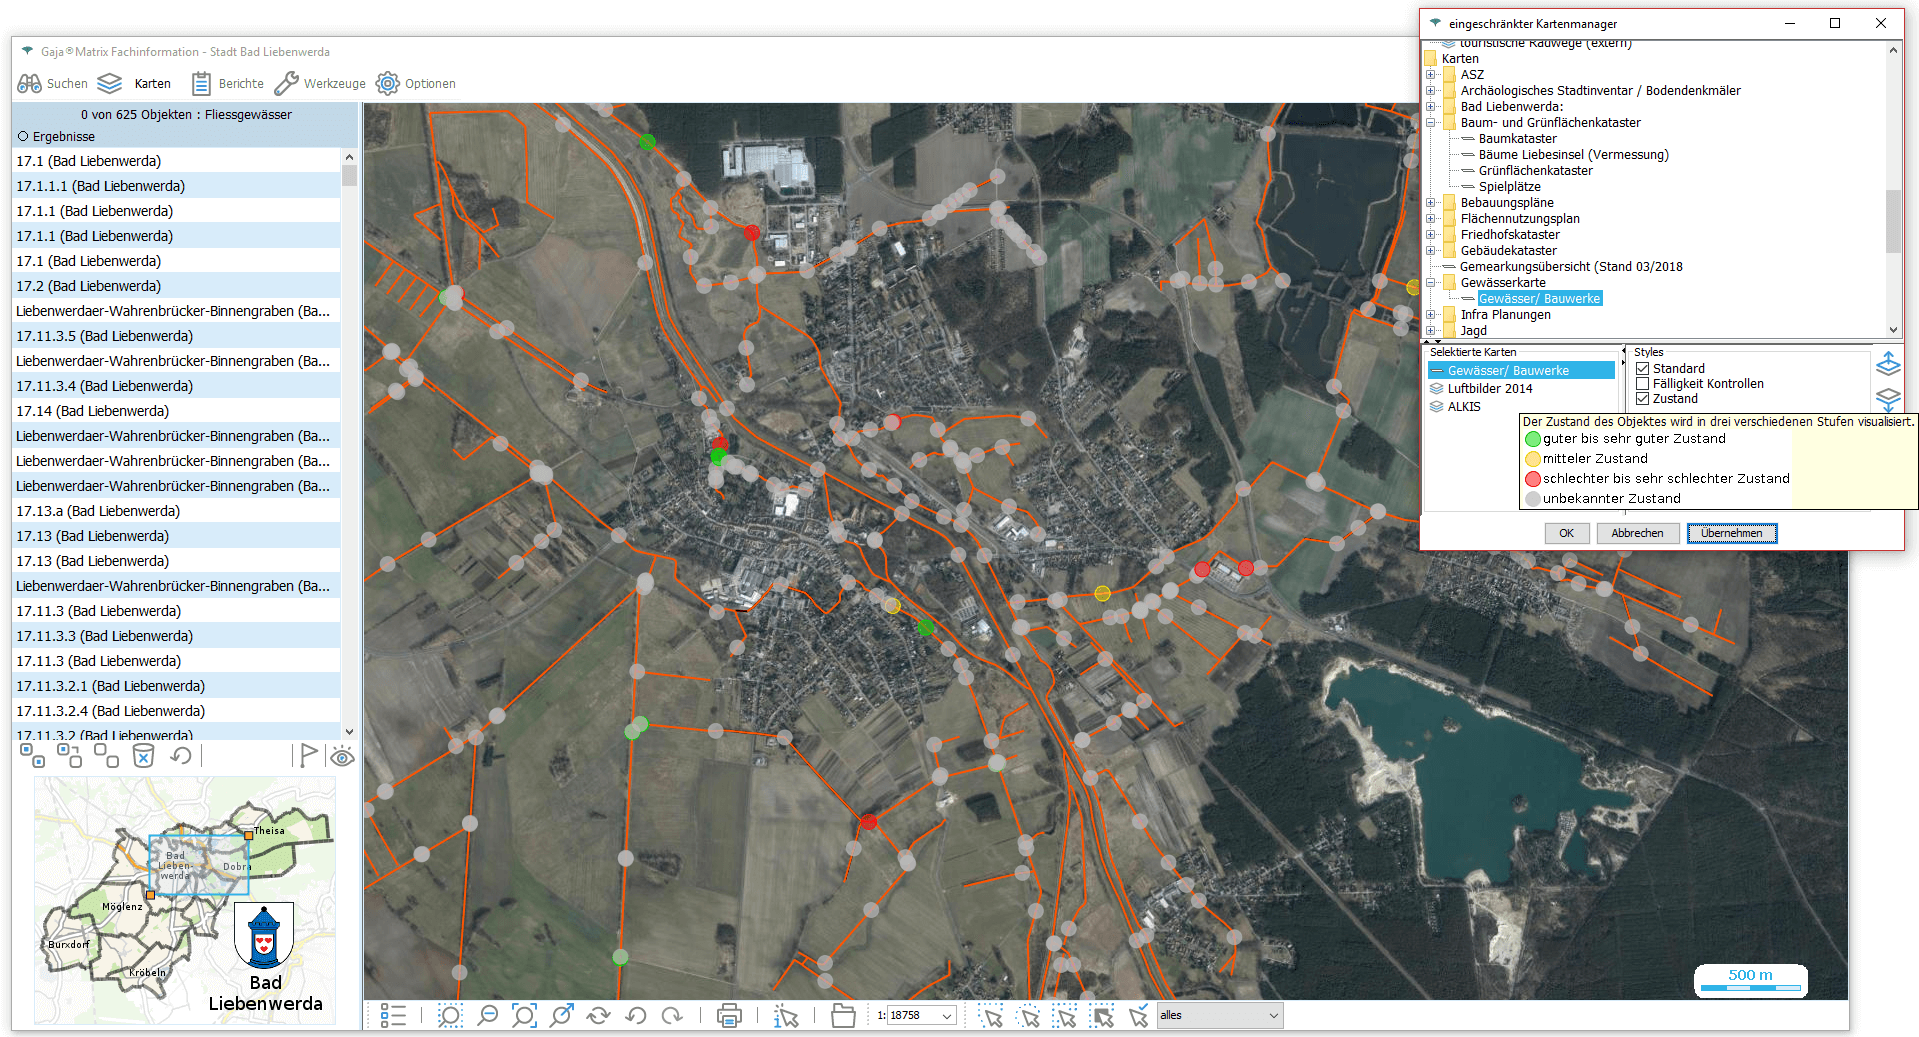Uncheck the Zustand style checkbox
The width and height of the screenshot is (1919, 1037).
pyautogui.click(x=1642, y=399)
